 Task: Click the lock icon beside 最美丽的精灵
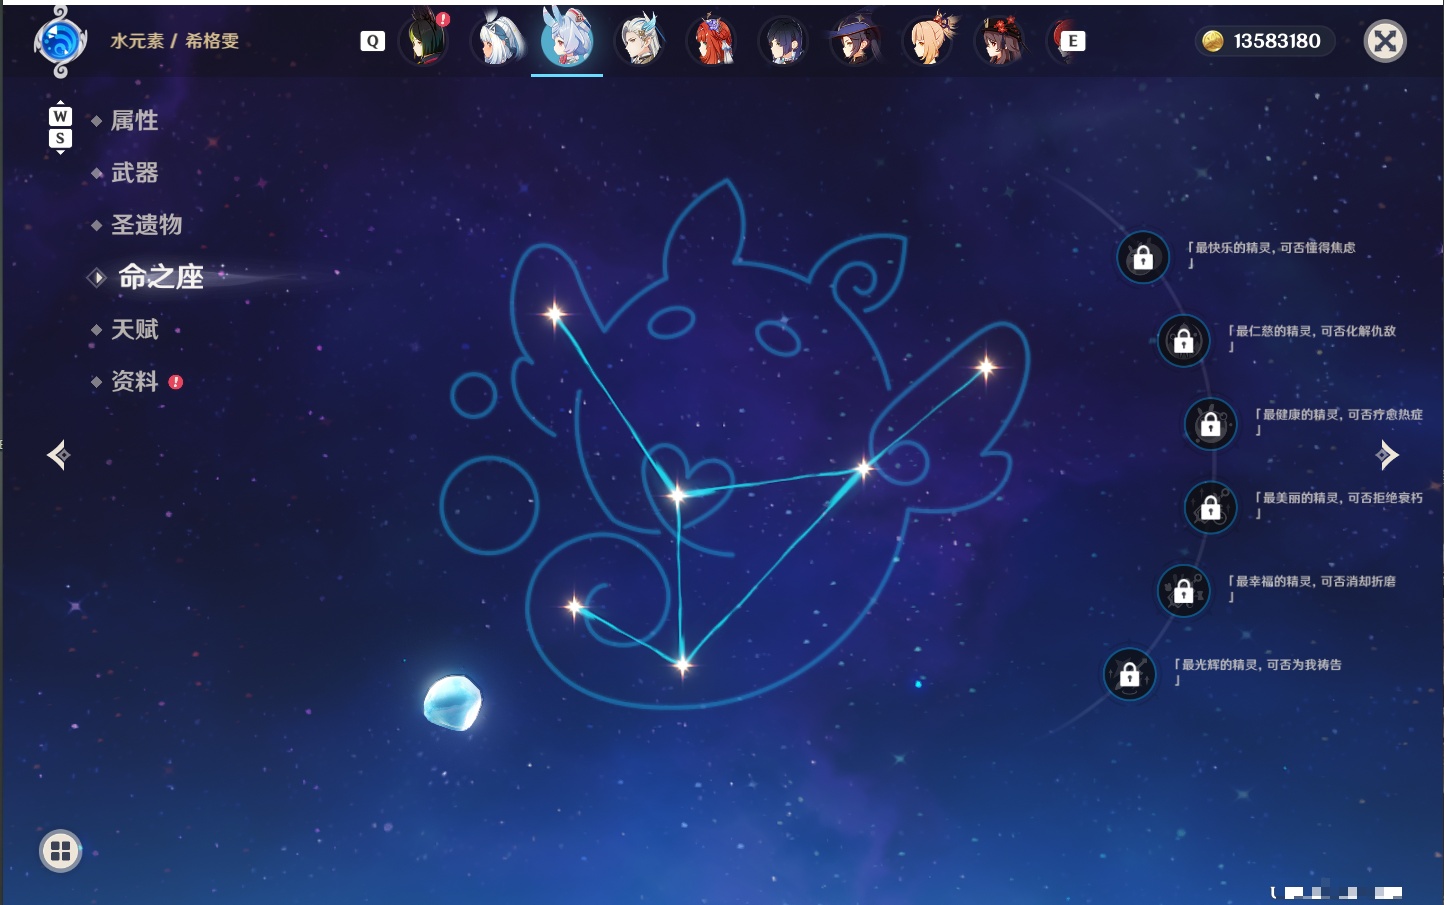click(1210, 507)
